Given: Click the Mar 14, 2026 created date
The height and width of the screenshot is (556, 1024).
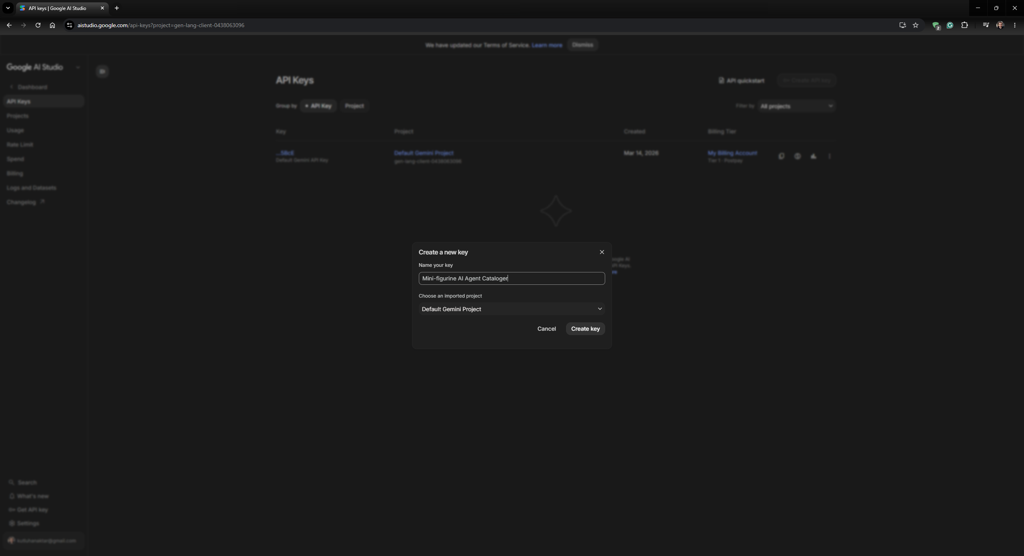Looking at the screenshot, I should pos(641,153).
